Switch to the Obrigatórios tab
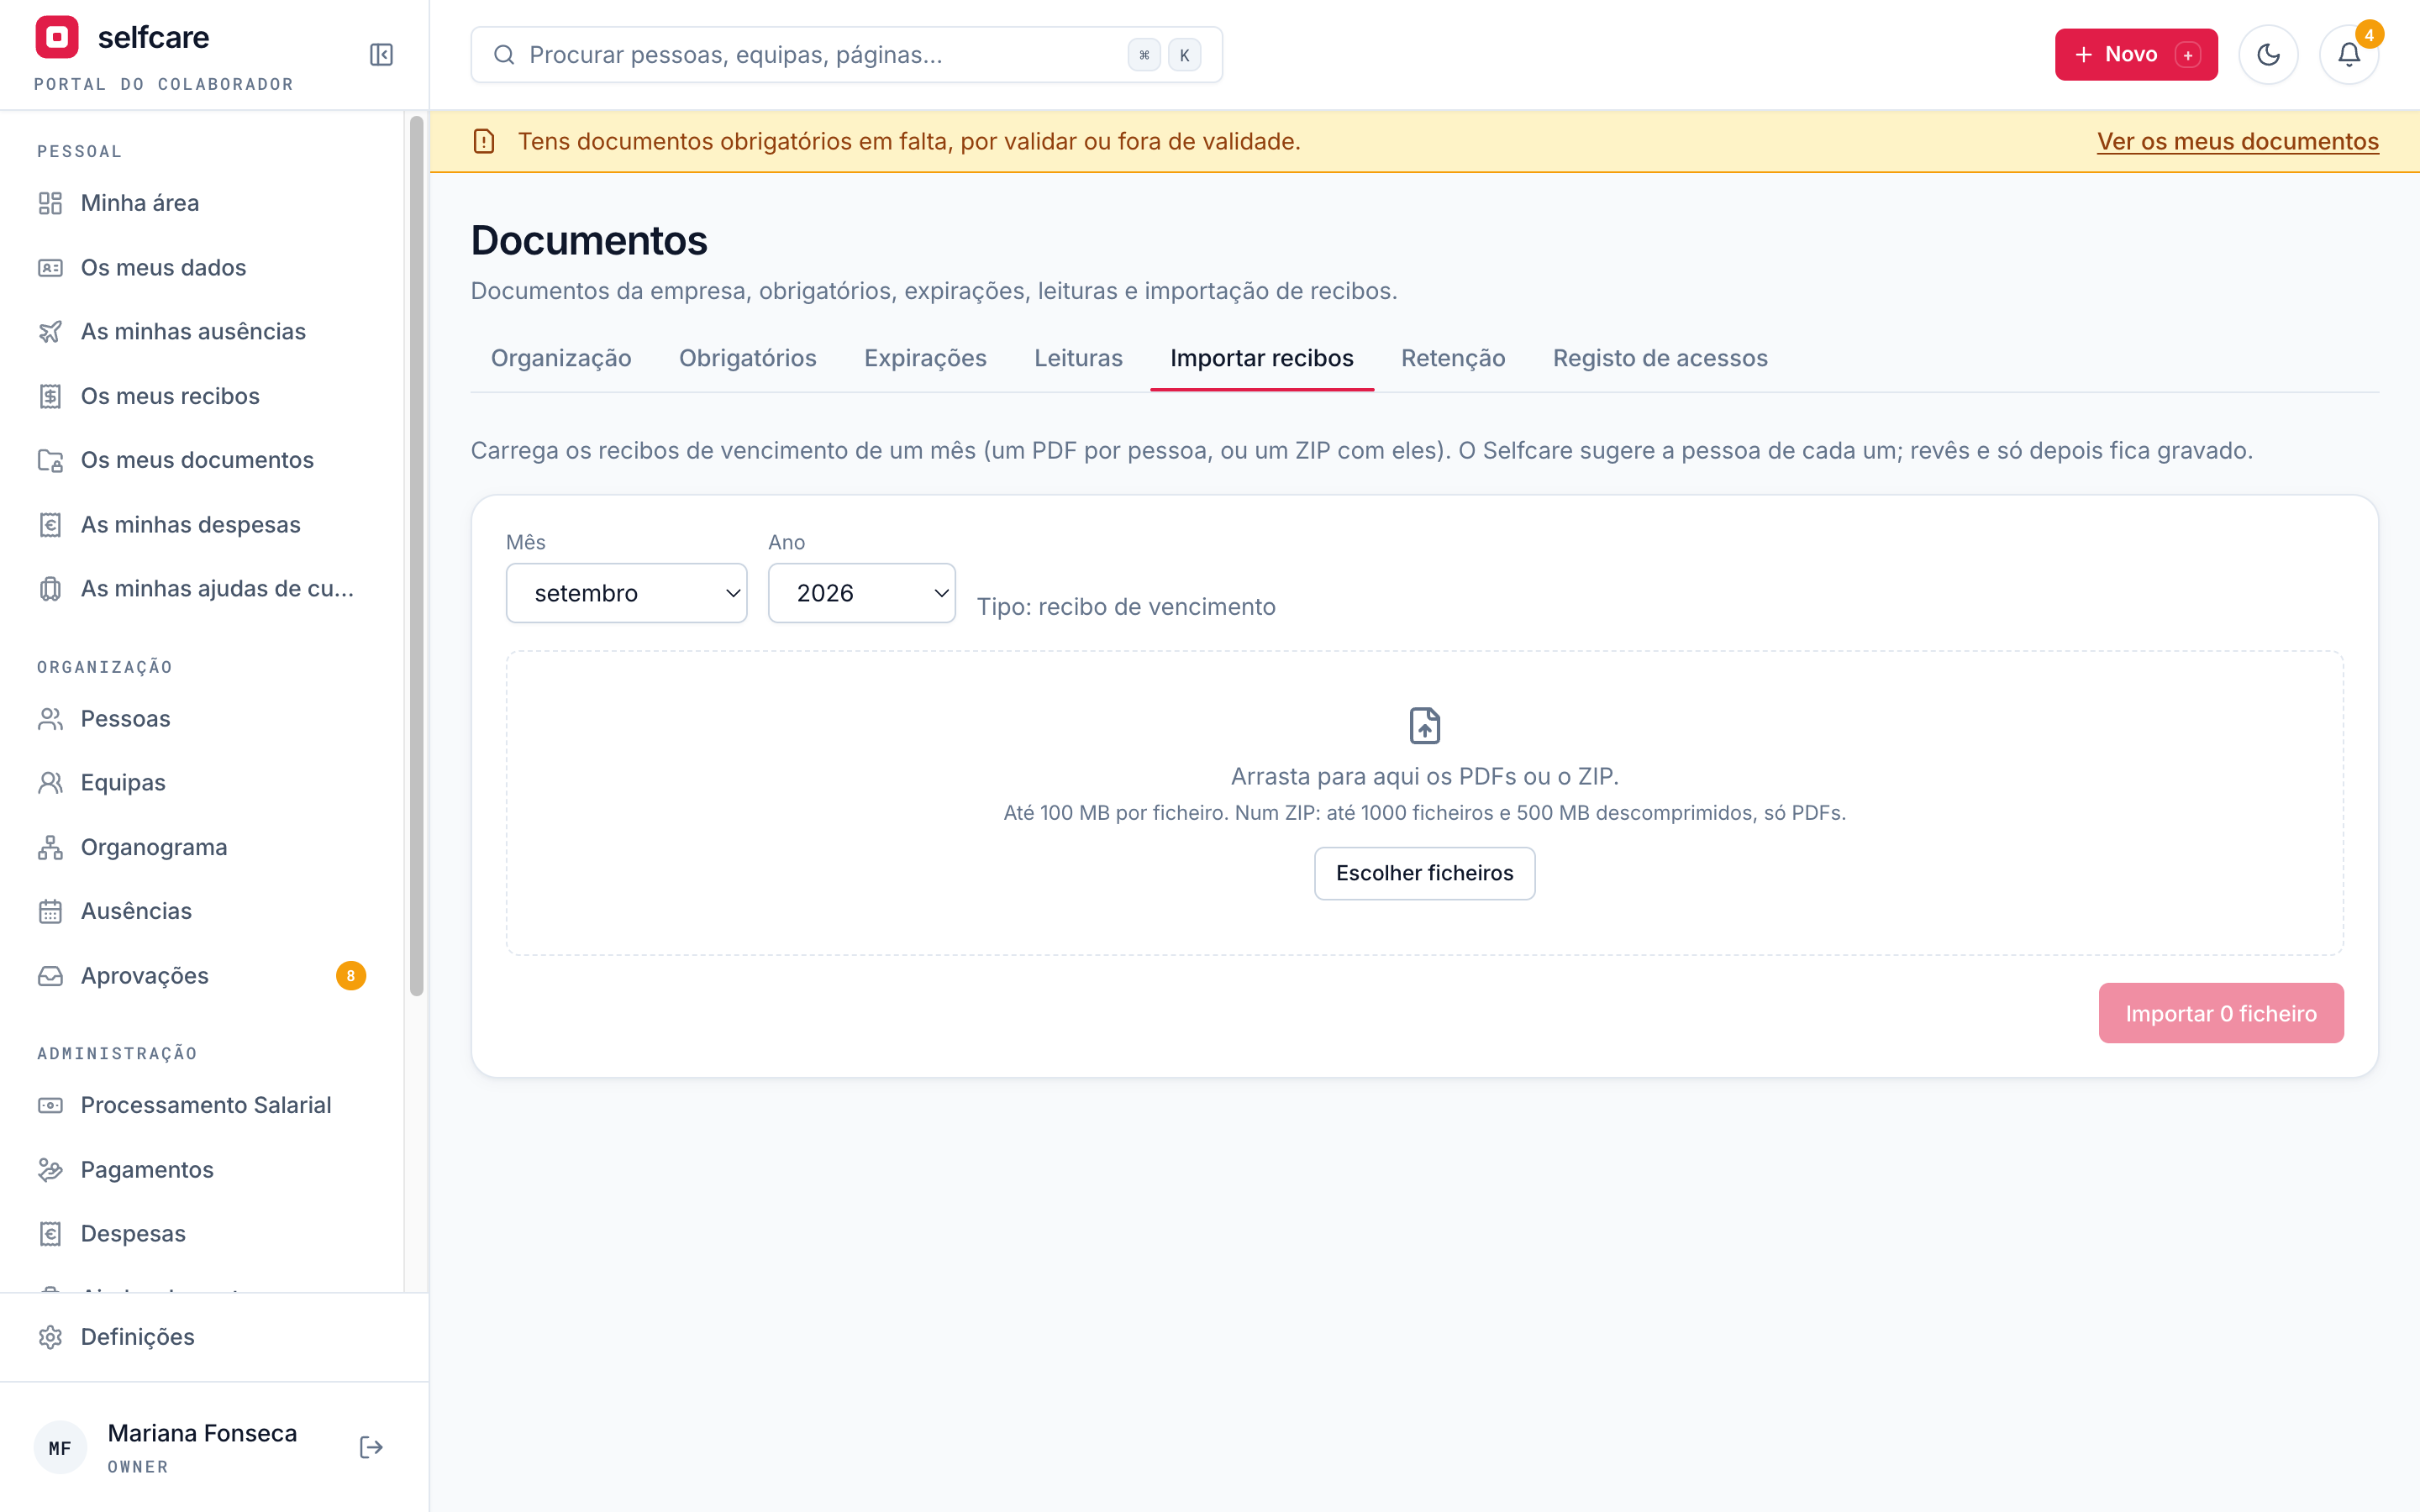Viewport: 2420px width, 1512px height. tap(748, 358)
